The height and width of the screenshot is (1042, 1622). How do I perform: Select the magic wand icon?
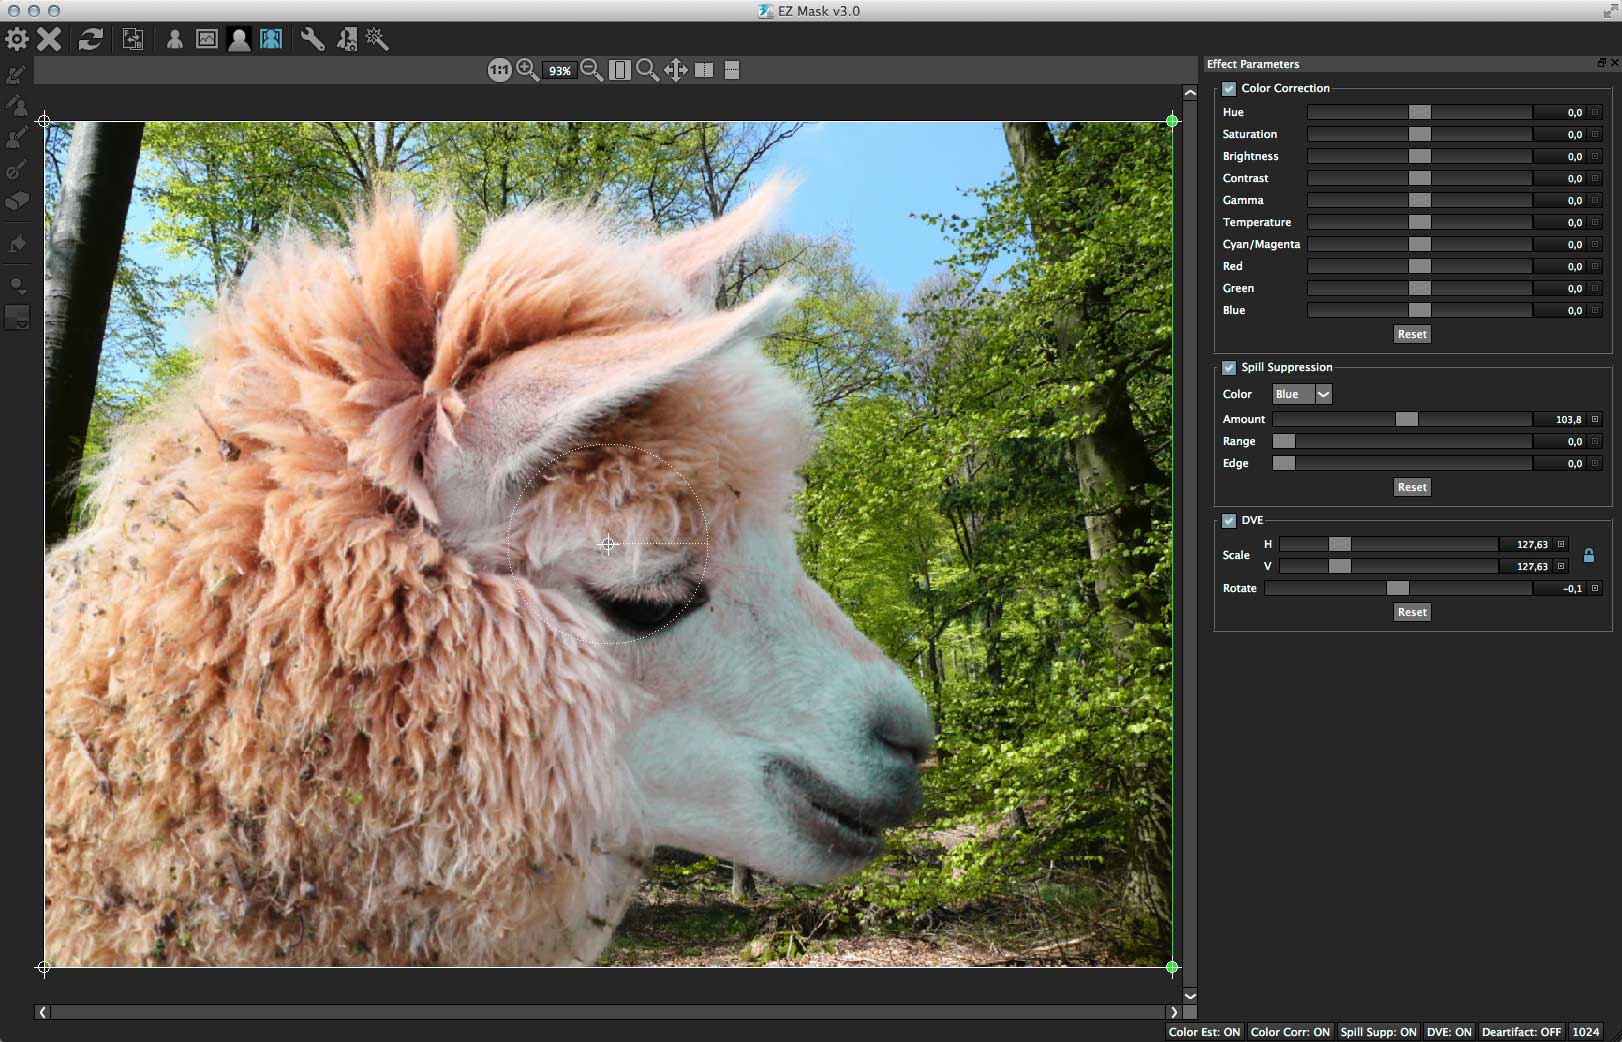pyautogui.click(x=377, y=39)
